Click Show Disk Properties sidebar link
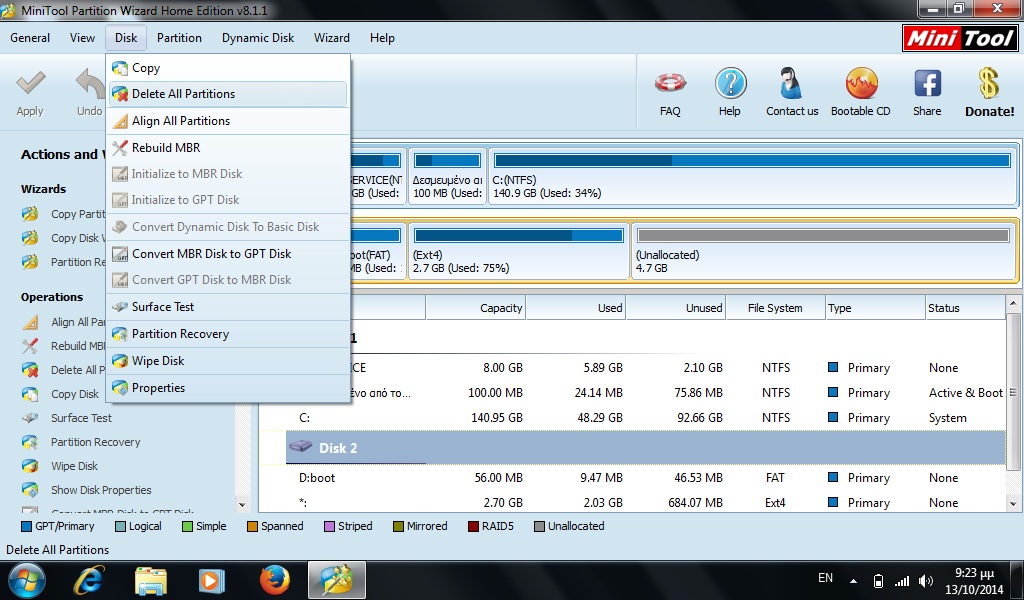 [101, 490]
